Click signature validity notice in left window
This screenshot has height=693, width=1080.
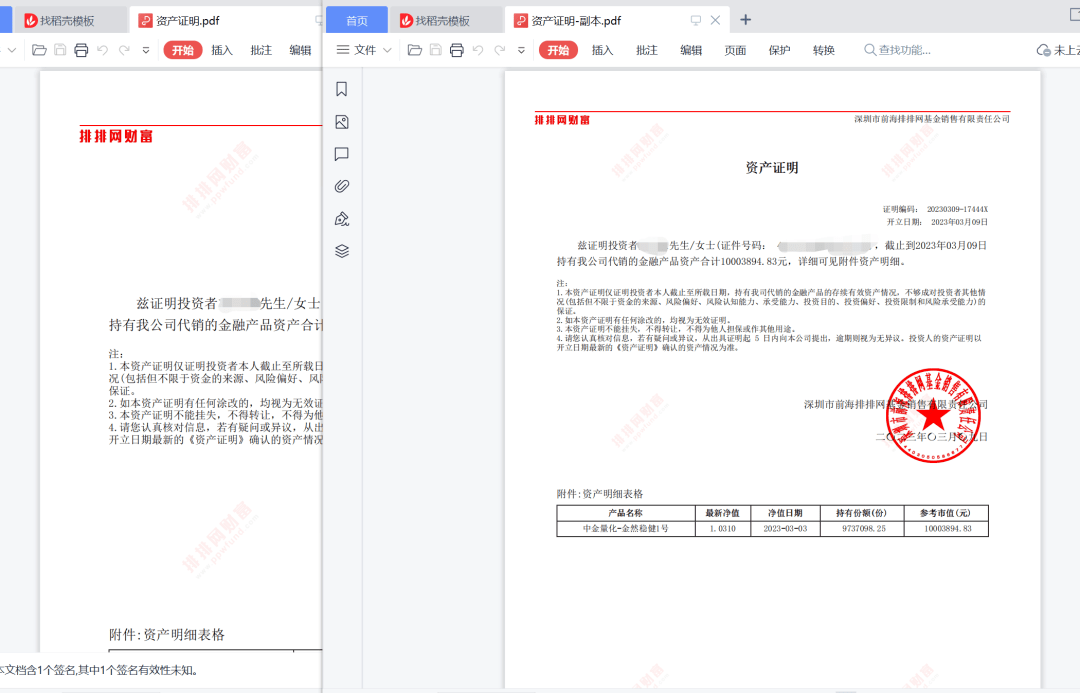[98, 670]
